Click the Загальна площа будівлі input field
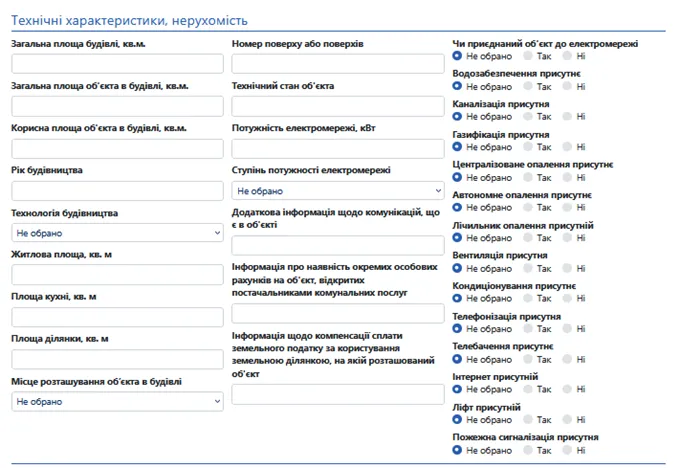Image resolution: width=680 pixels, height=468 pixels. pyautogui.click(x=117, y=63)
